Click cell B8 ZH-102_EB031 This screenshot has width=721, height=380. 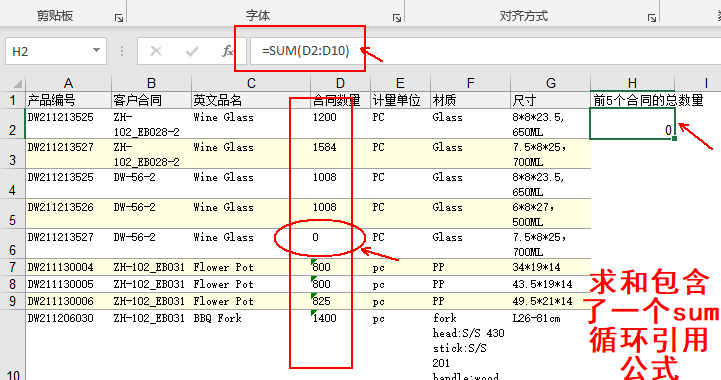pos(151,284)
